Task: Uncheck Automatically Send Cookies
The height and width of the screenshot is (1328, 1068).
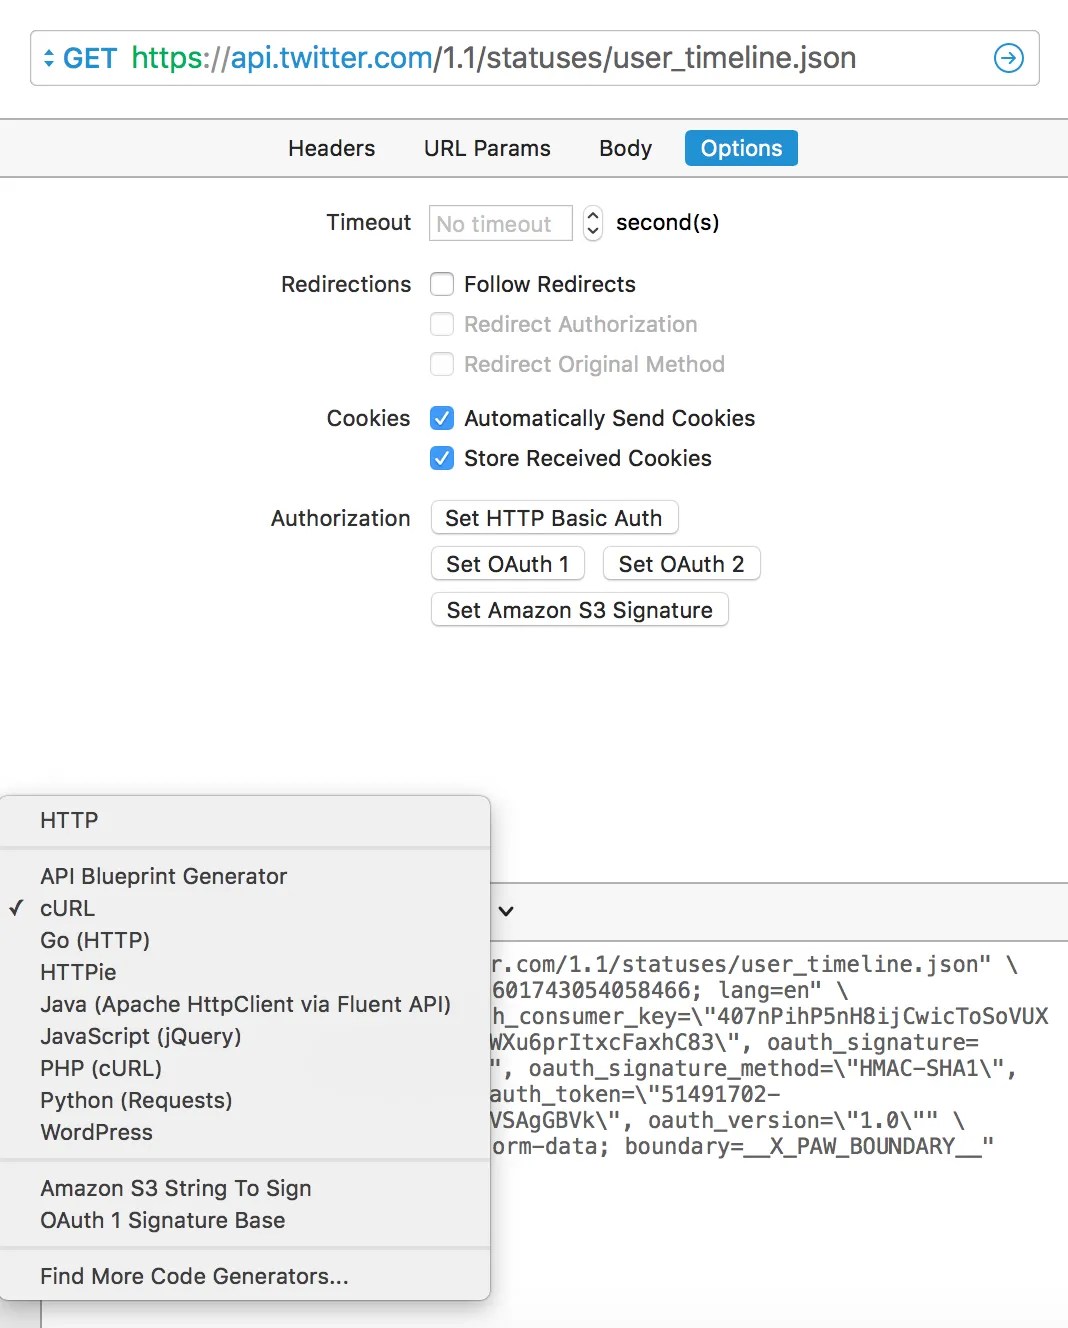Action: tap(442, 418)
